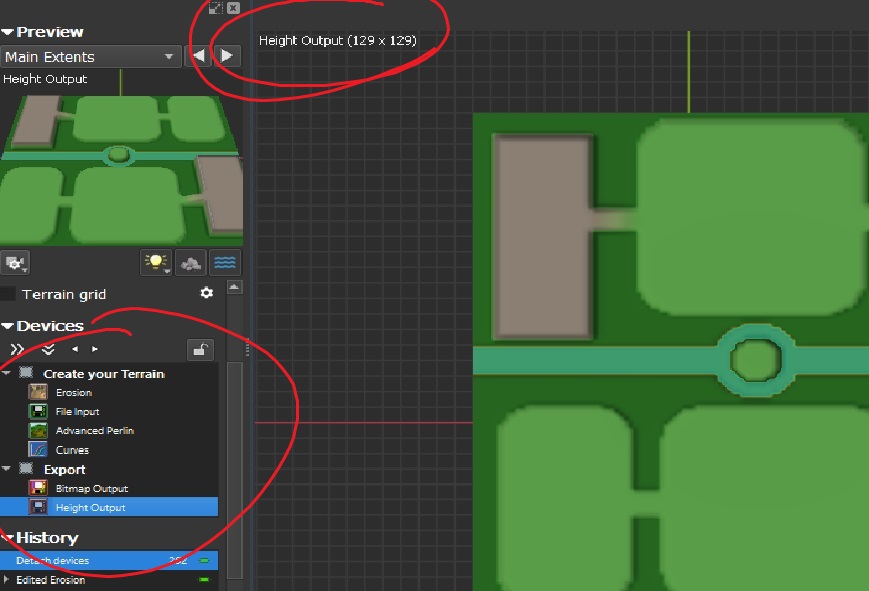This screenshot has height=591, width=869.
Task: Toggle green status indicator on Edited Erosion
Action: click(x=205, y=580)
